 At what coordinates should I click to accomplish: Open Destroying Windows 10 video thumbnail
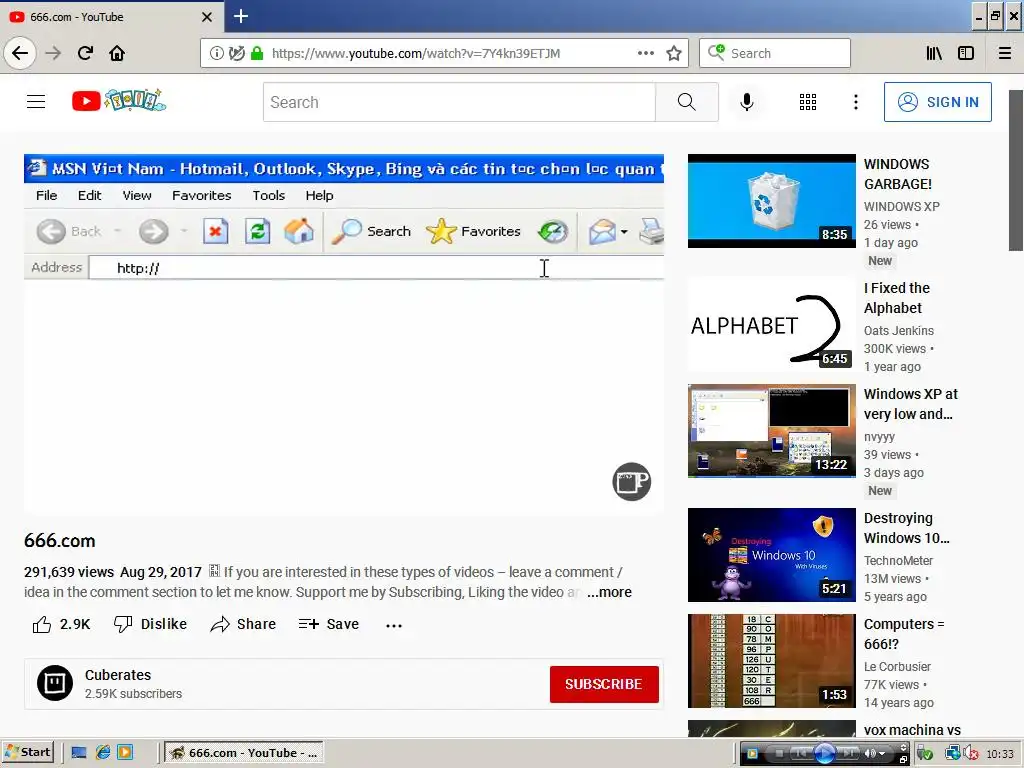click(771, 555)
